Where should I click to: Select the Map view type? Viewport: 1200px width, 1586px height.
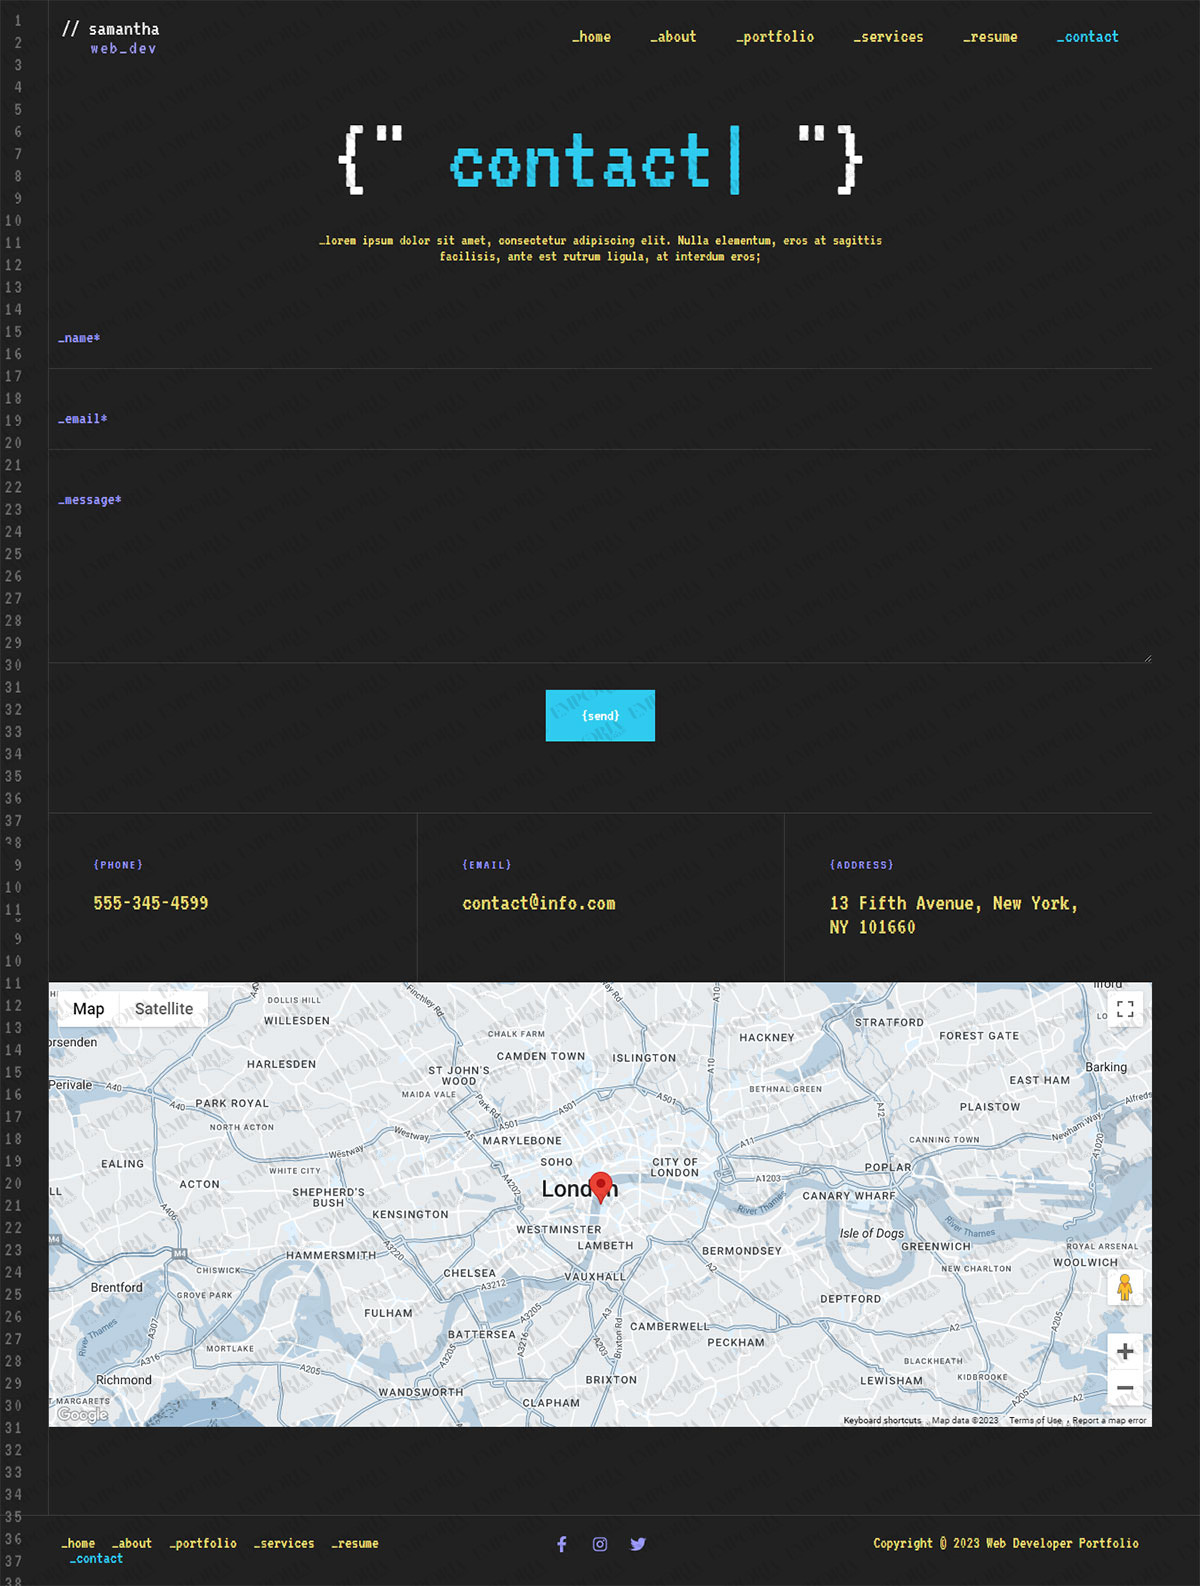pos(88,1009)
